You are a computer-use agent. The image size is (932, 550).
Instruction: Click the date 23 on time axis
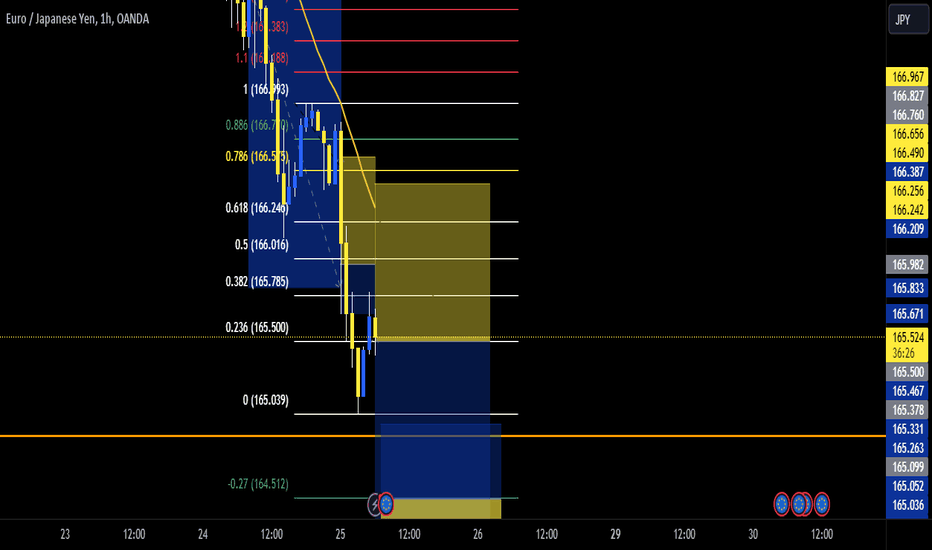tap(65, 535)
